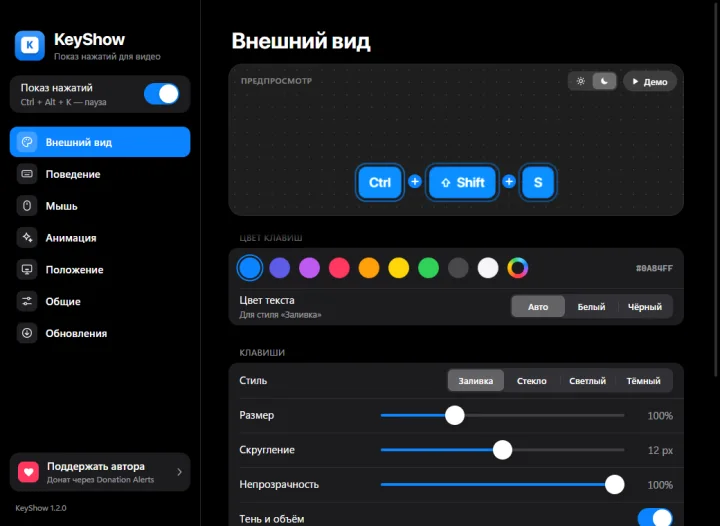Click the ПРЕДПРОСМОТР label
This screenshot has width=720, height=526.
tap(276, 81)
